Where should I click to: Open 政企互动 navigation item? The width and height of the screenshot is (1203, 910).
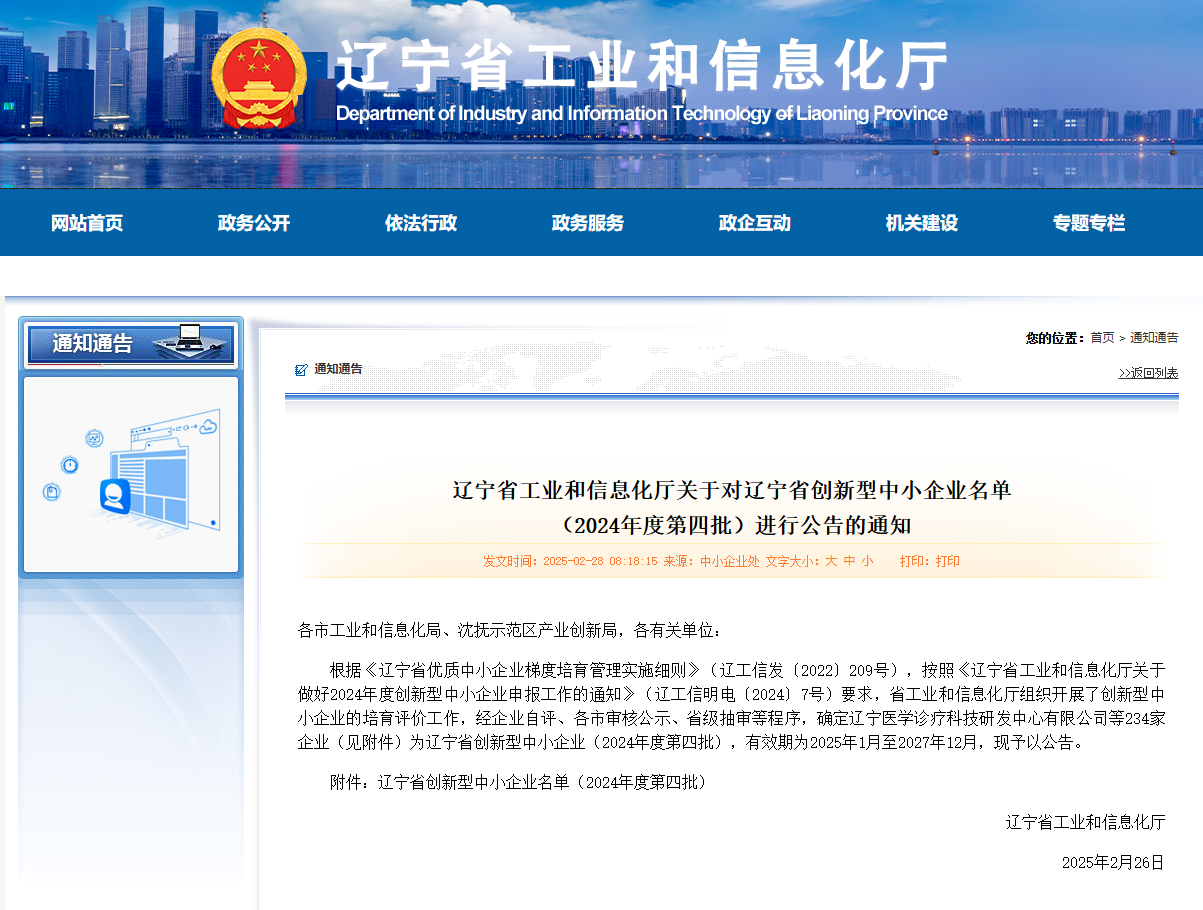pyautogui.click(x=755, y=223)
